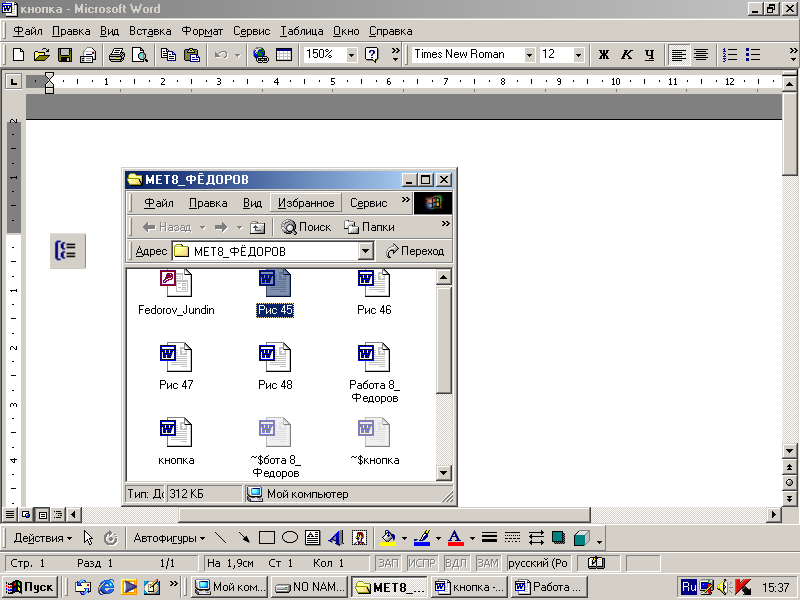Viewport: 800px width, 600px height.
Task: Open Word's Формат menu
Action: (202, 31)
